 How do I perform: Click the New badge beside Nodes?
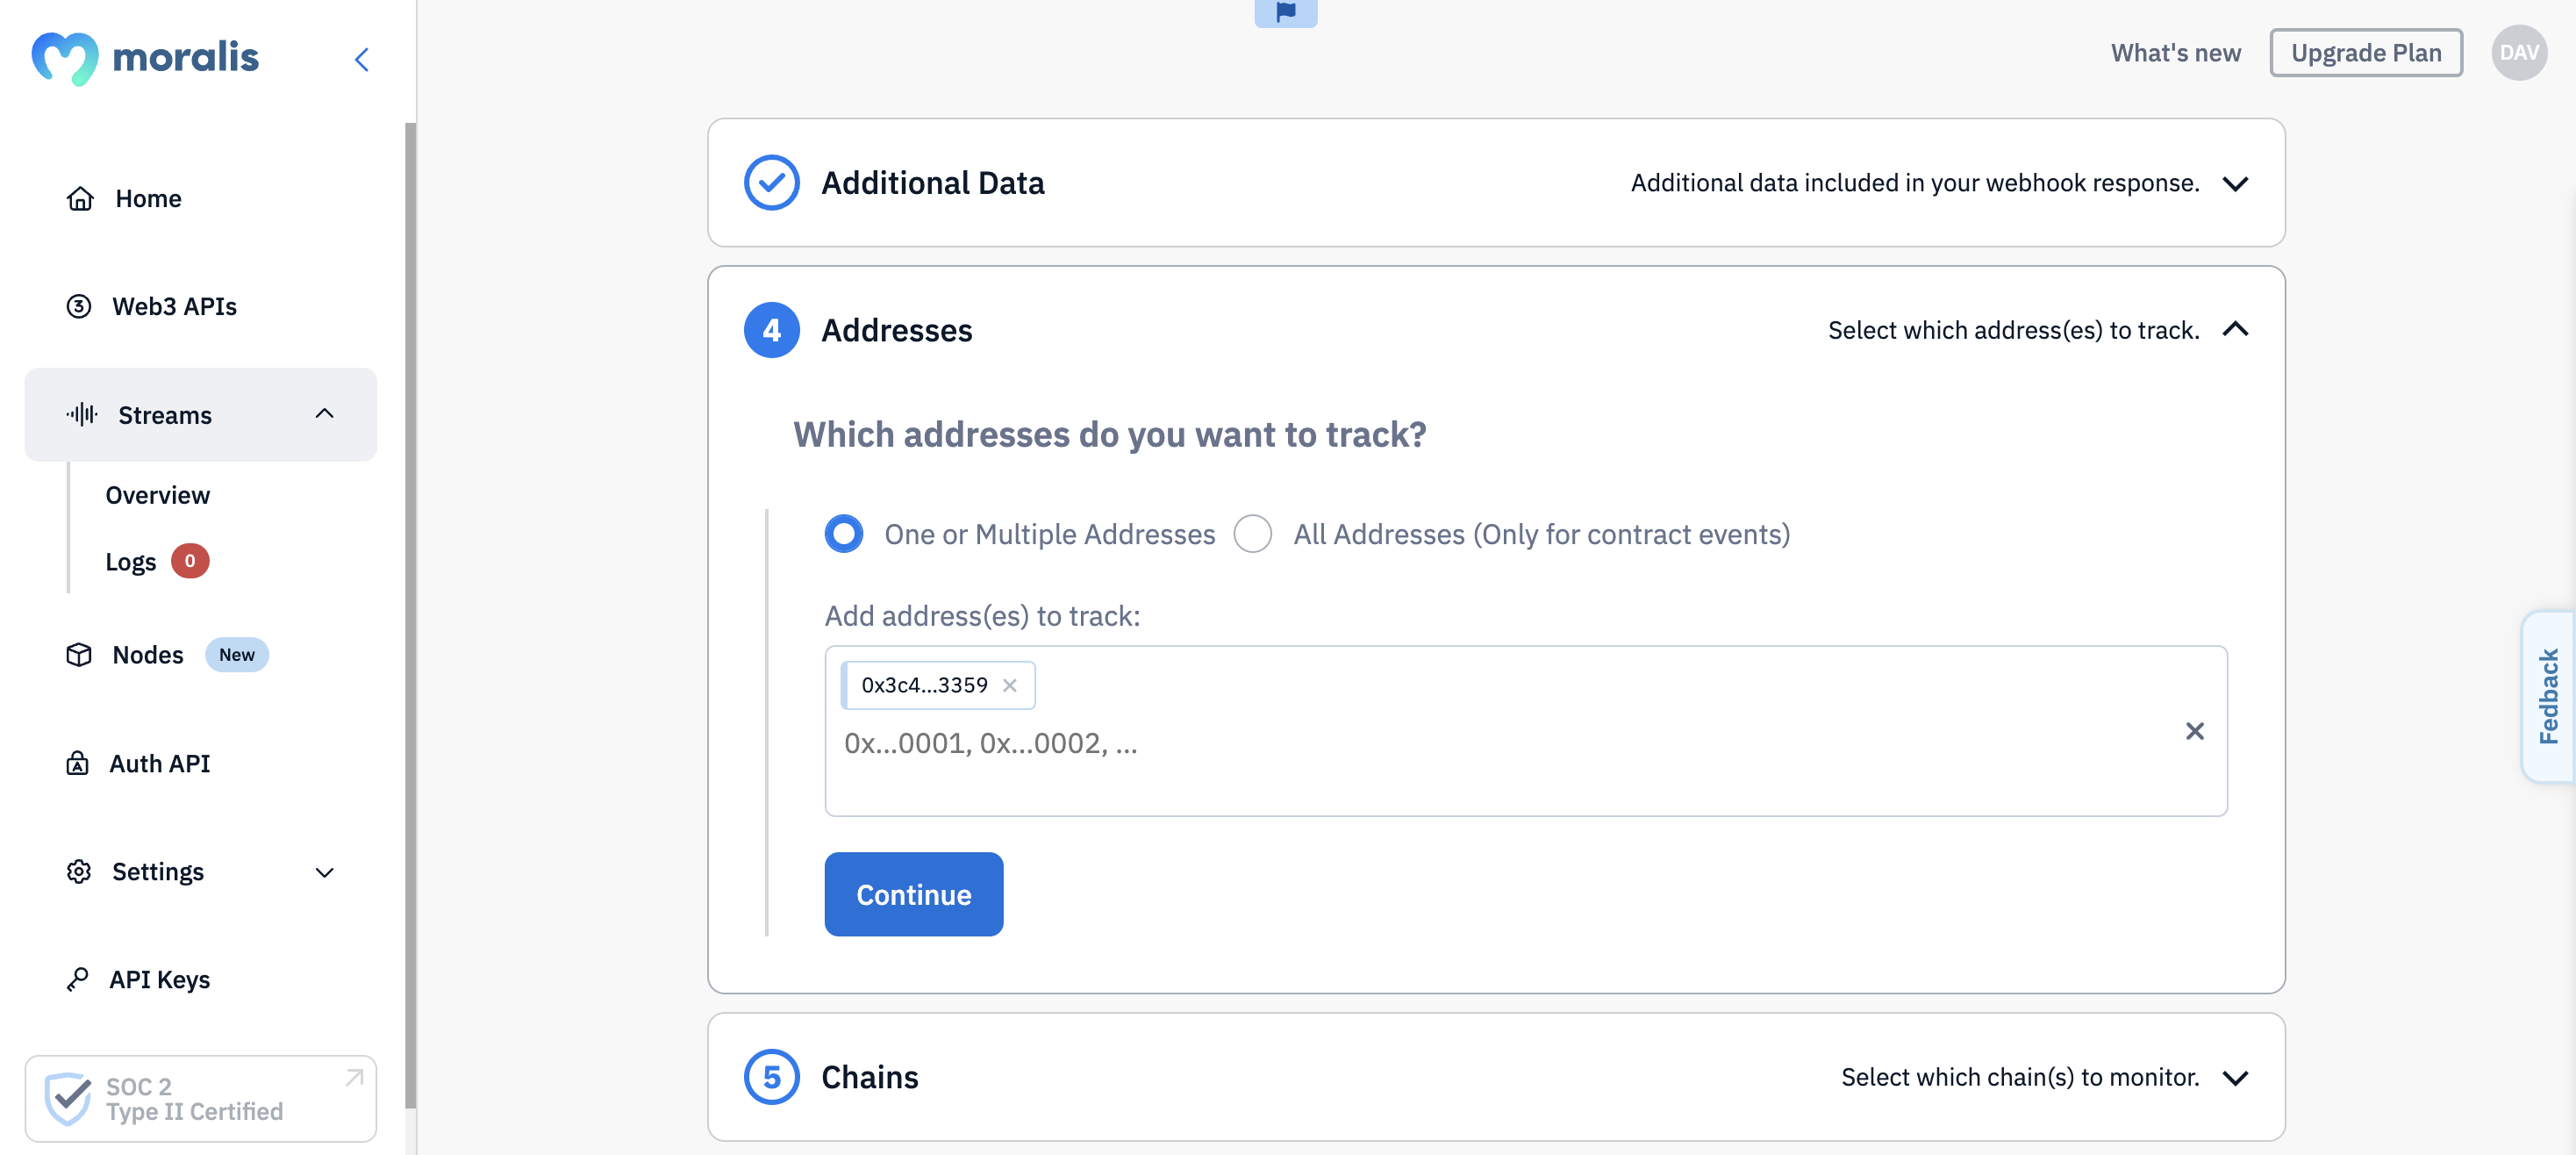coord(237,655)
